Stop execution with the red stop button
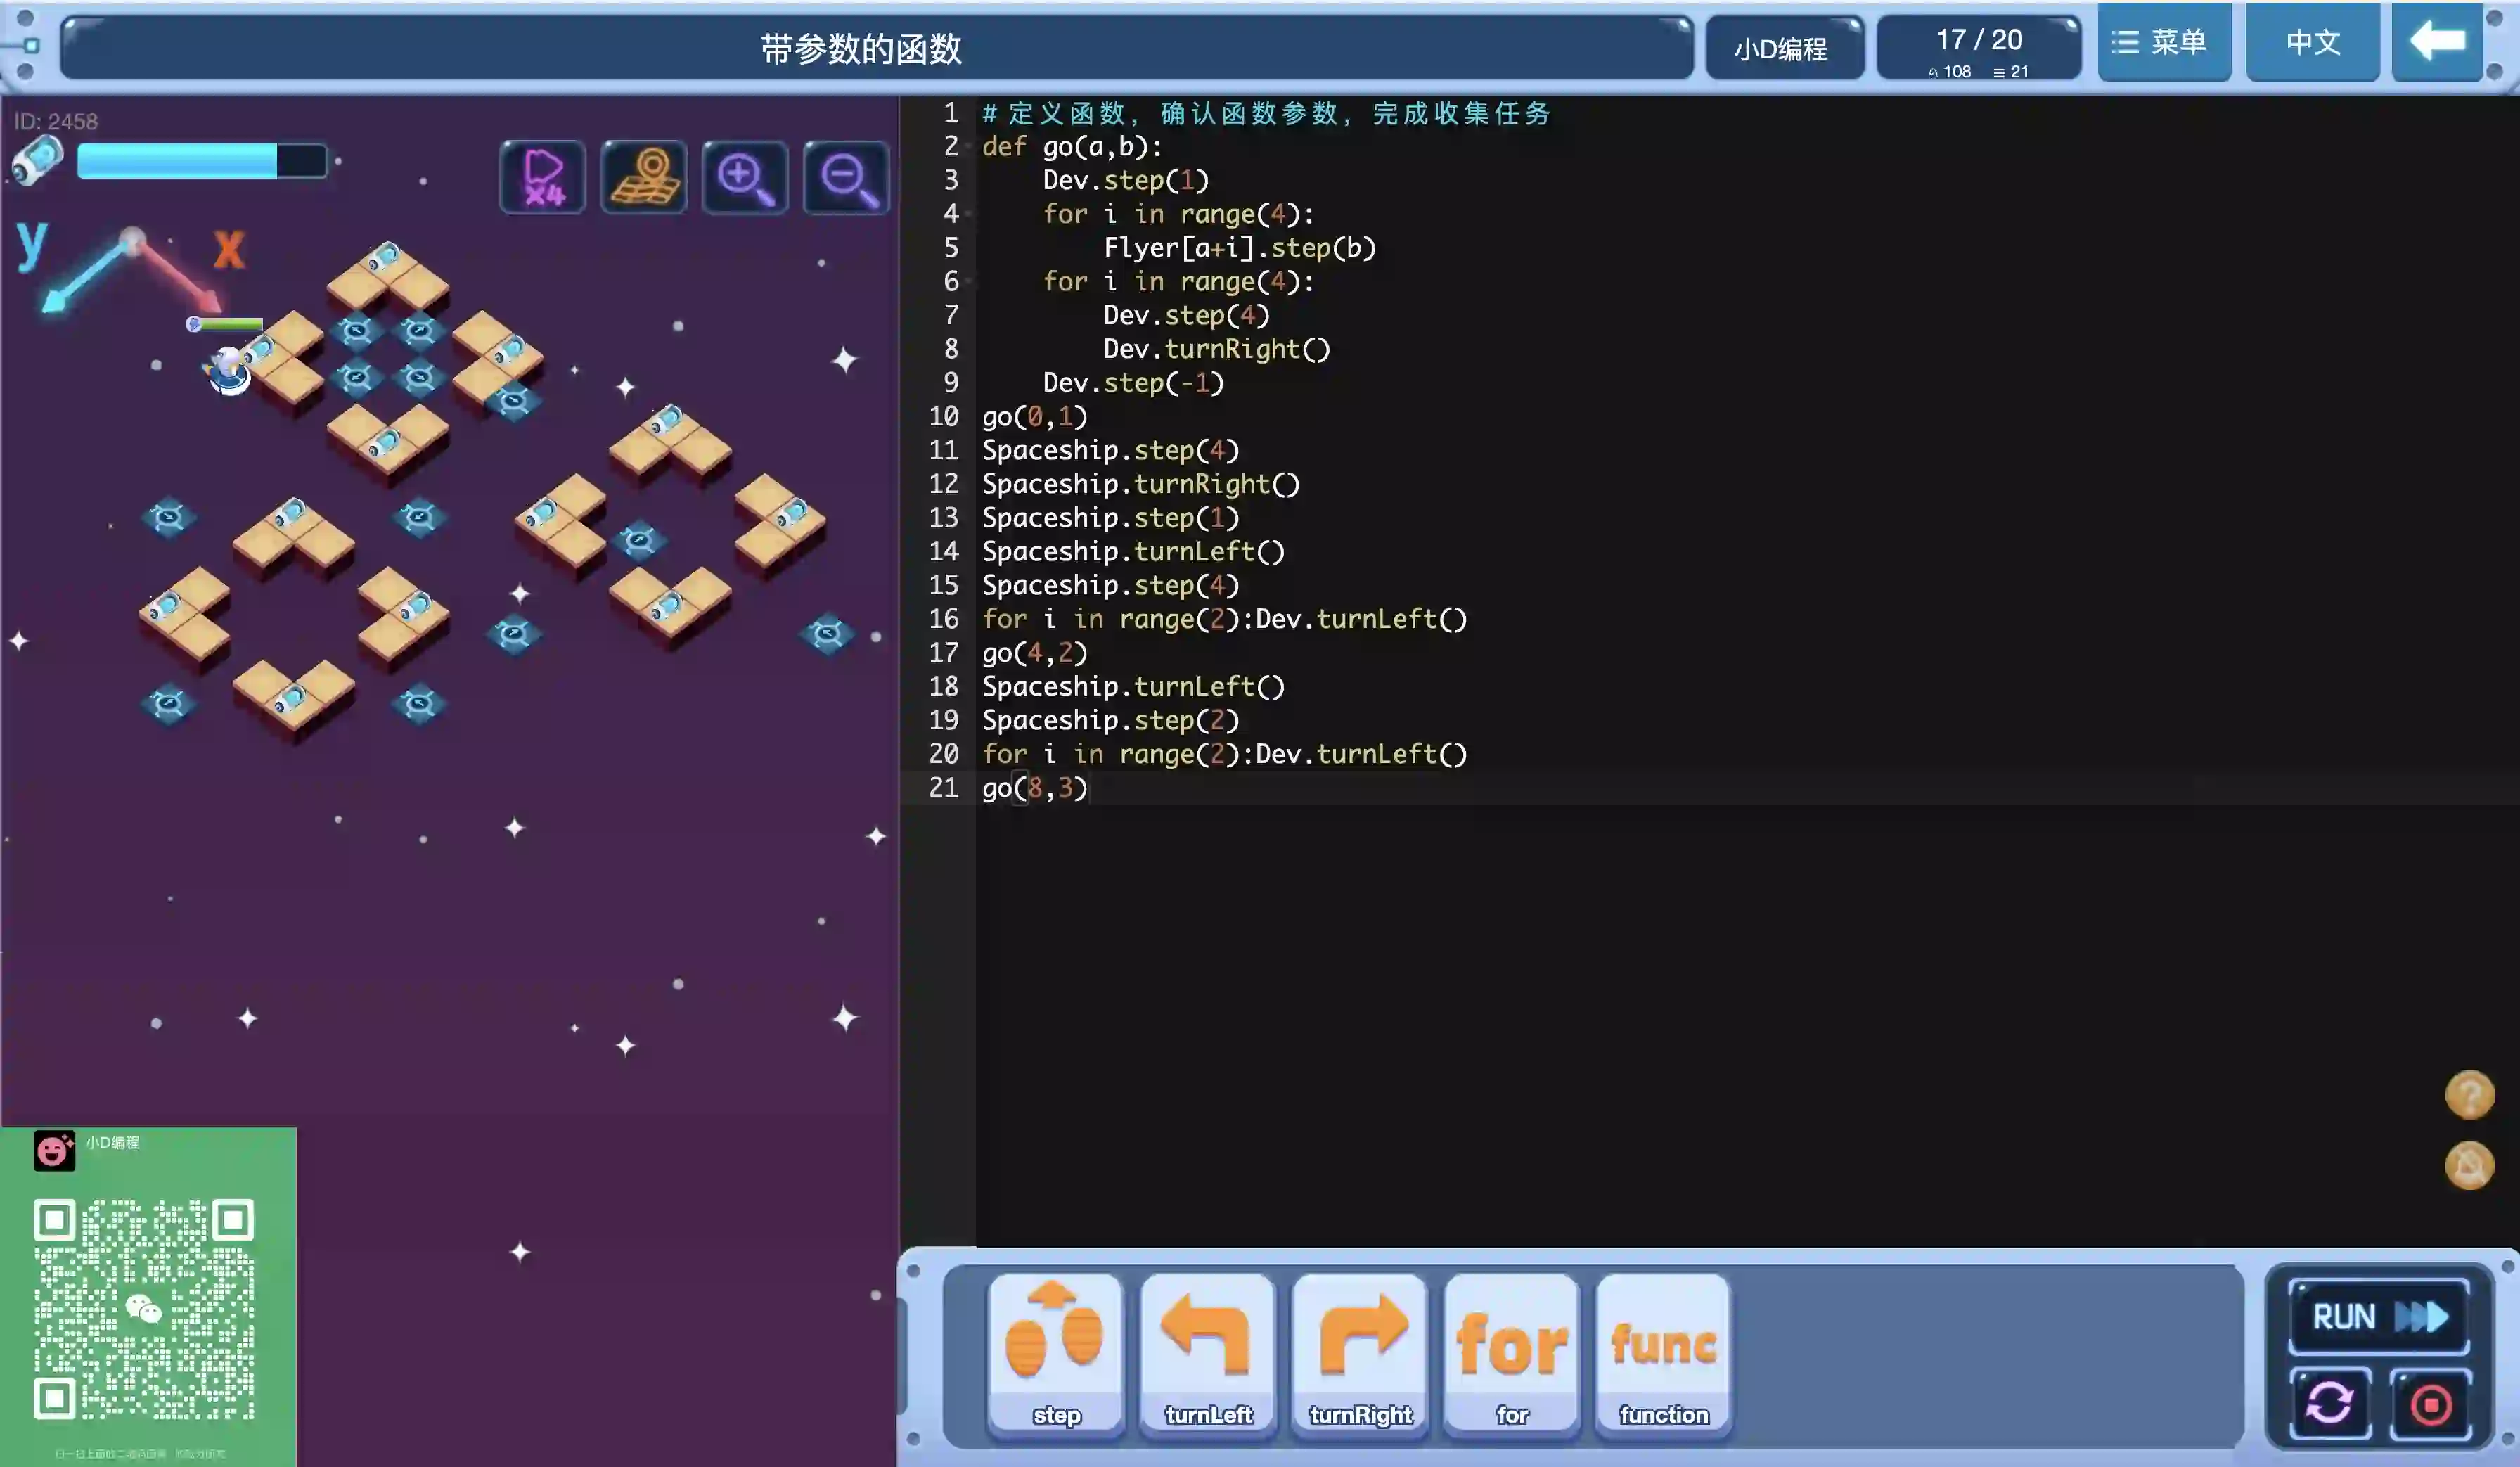The width and height of the screenshot is (2520, 1467). (x=2430, y=1404)
